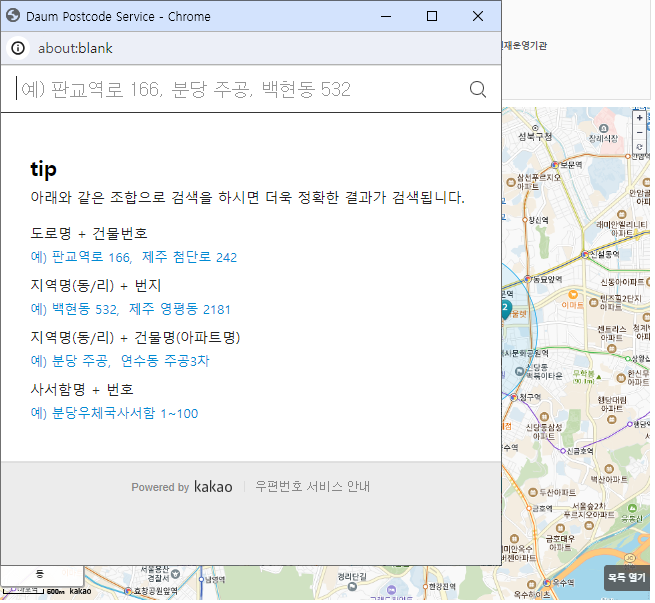Click the magnifier search icon in postcode popup
The width and height of the screenshot is (655, 603).
tap(477, 89)
